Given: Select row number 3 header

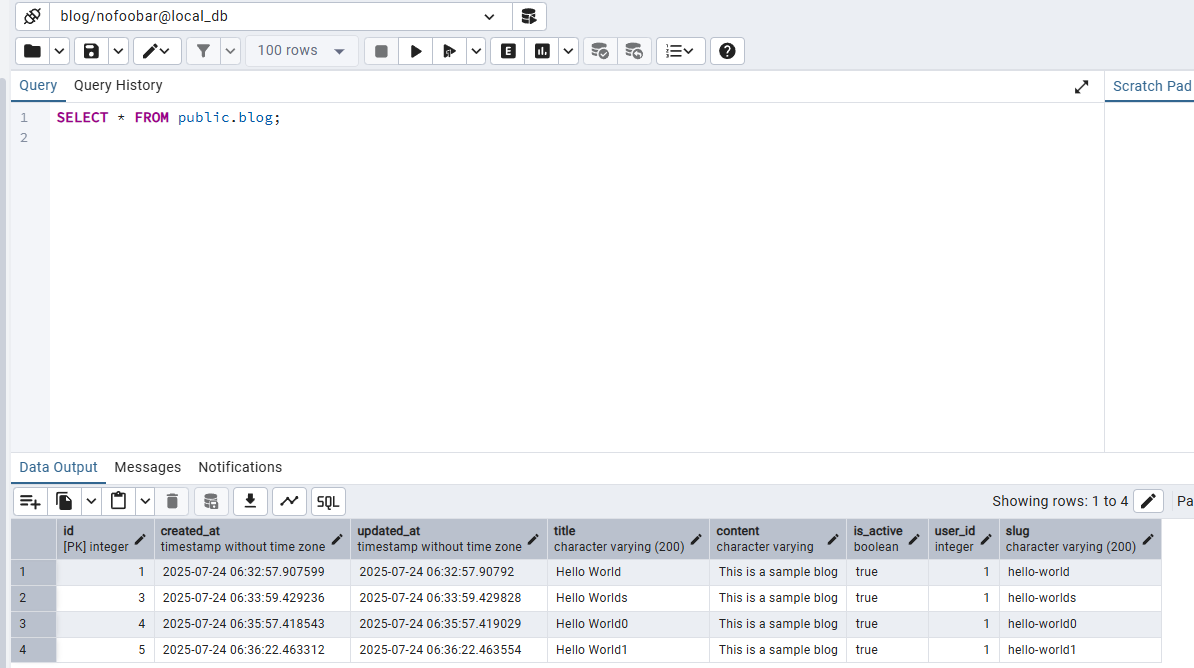Looking at the screenshot, I should [34, 624].
